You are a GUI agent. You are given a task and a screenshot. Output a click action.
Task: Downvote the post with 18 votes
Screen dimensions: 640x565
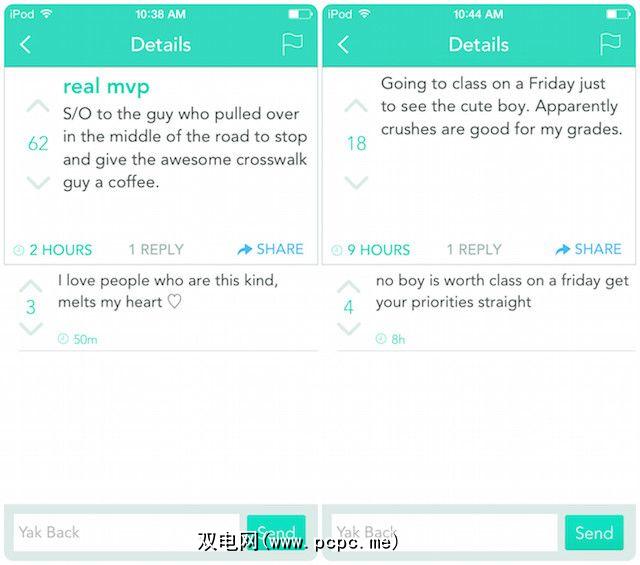(x=356, y=182)
